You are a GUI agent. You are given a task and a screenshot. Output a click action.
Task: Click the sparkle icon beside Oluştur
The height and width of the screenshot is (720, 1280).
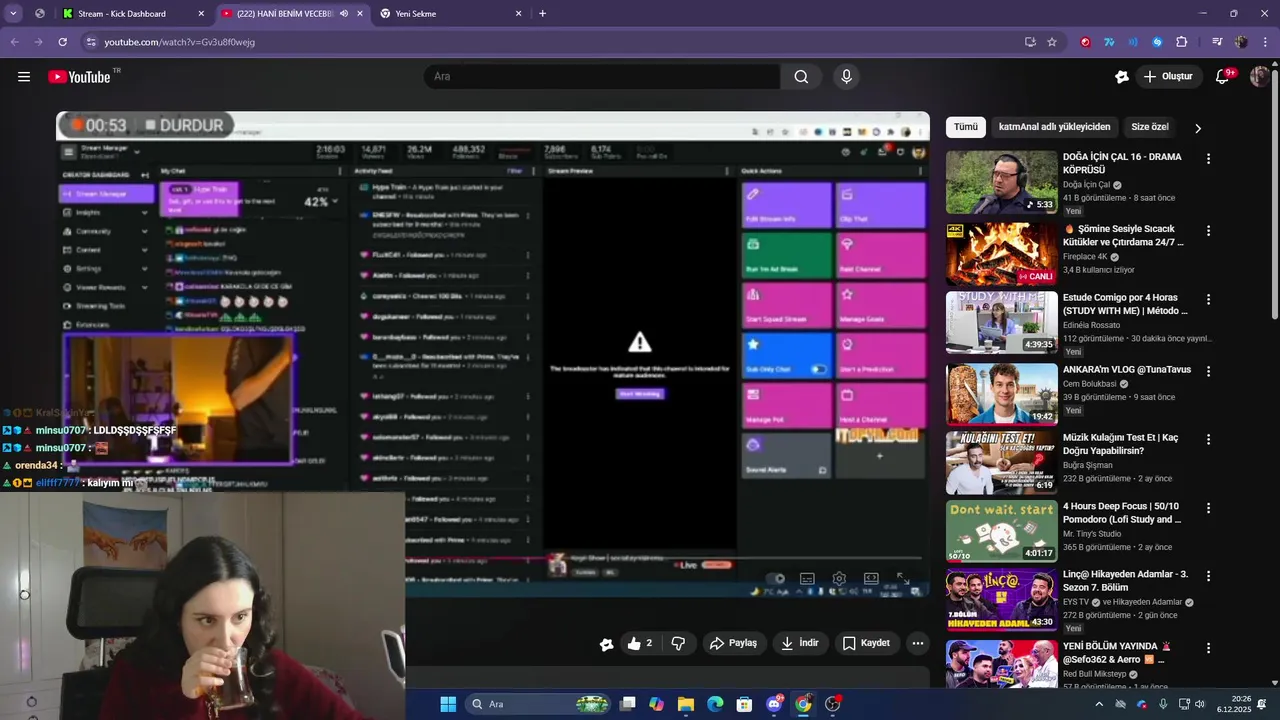1122,77
